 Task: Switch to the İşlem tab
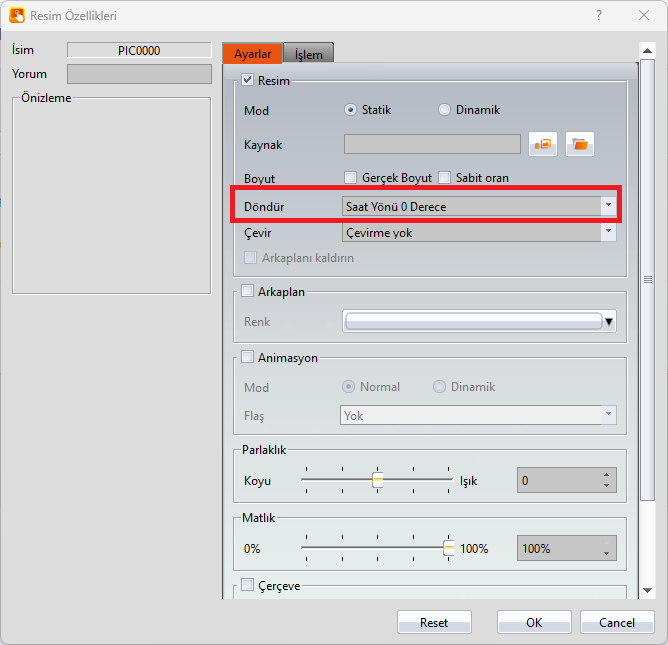[x=308, y=55]
